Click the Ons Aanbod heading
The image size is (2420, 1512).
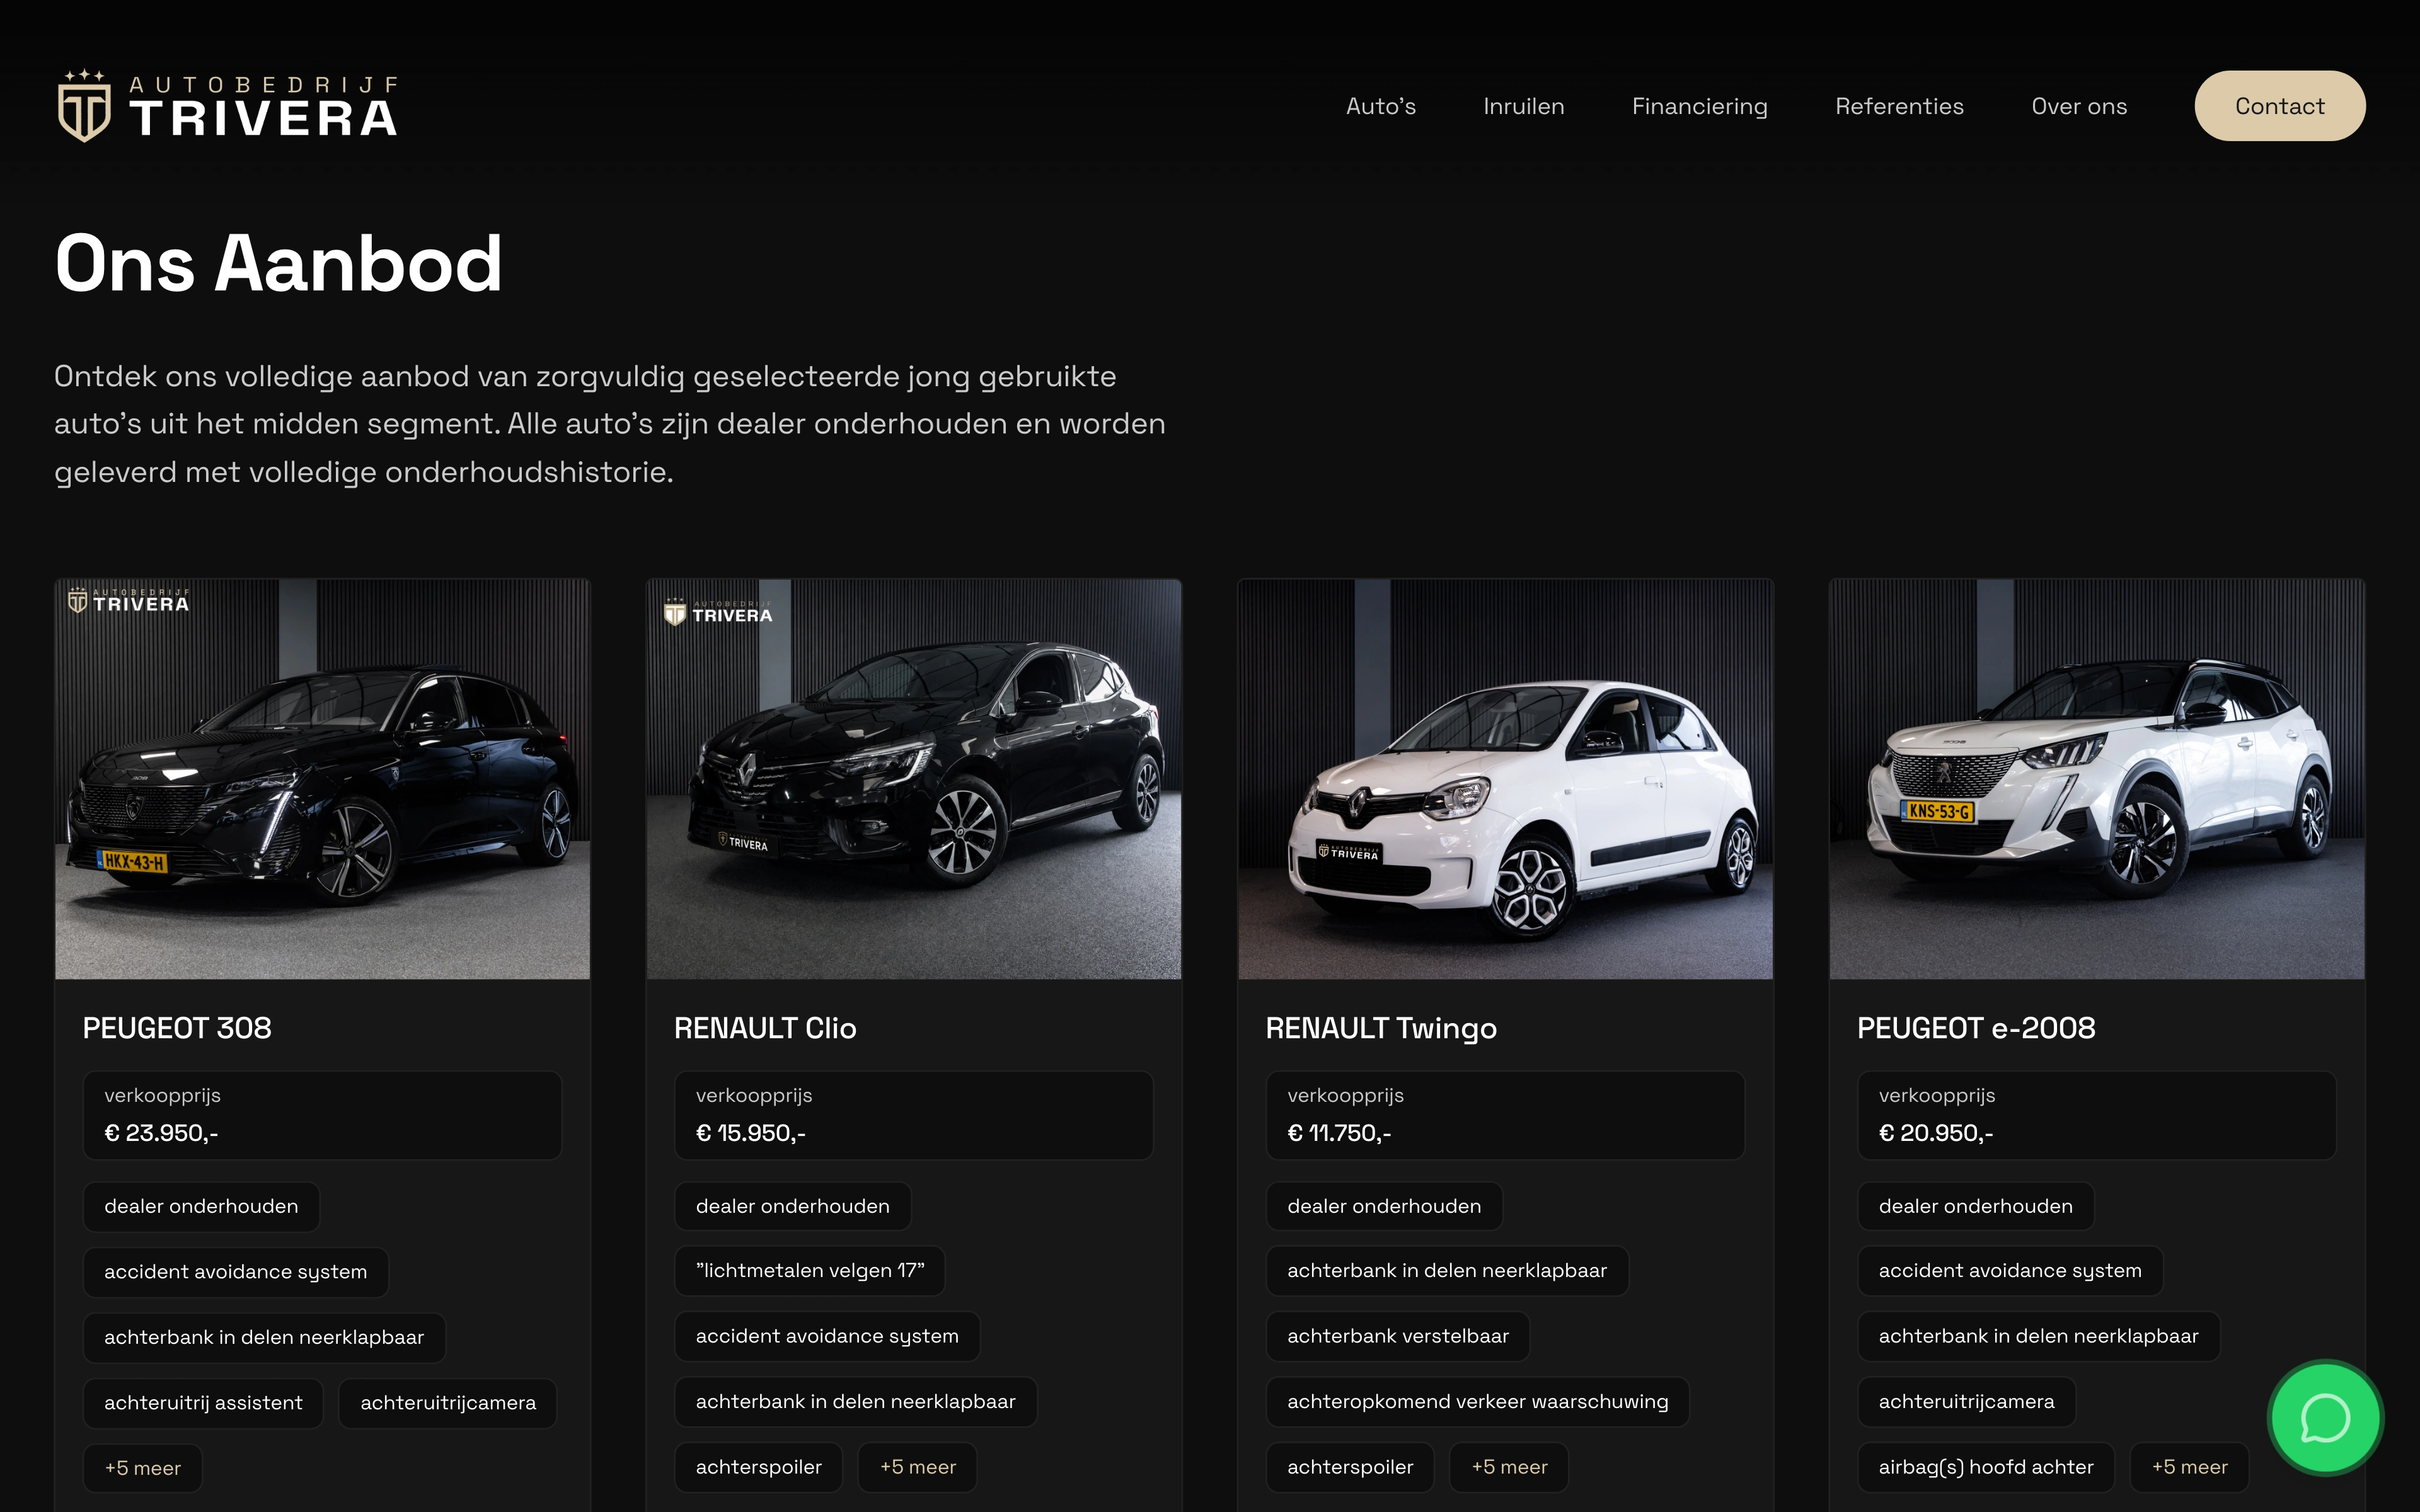point(278,263)
